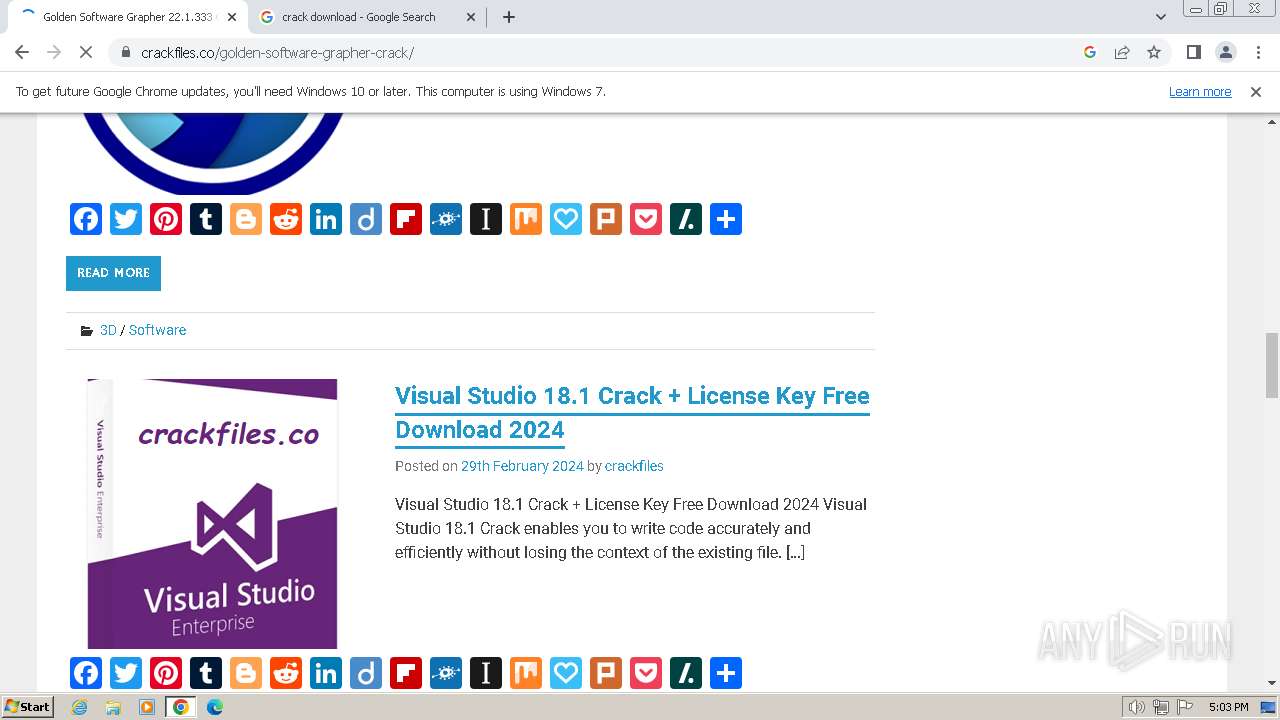The width and height of the screenshot is (1280, 720).
Task: Dismiss the Chrome update notification bar
Action: point(1256,91)
